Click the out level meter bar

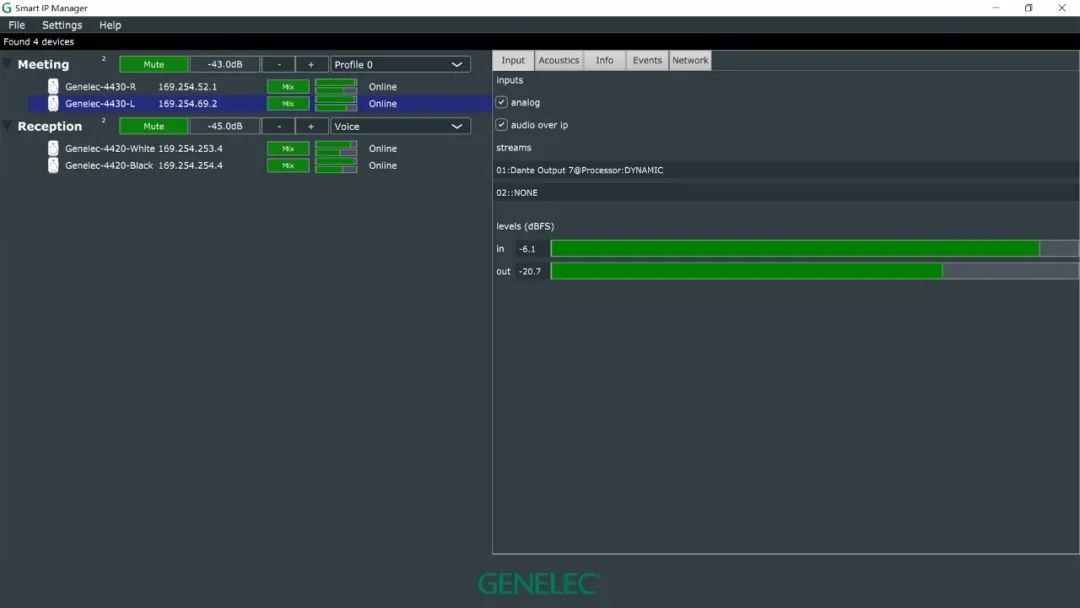click(815, 271)
